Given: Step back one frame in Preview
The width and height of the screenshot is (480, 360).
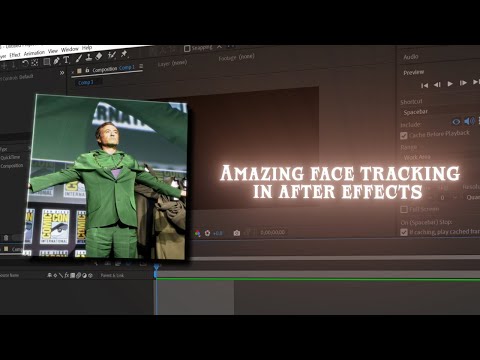Looking at the screenshot, I should tap(437, 85).
